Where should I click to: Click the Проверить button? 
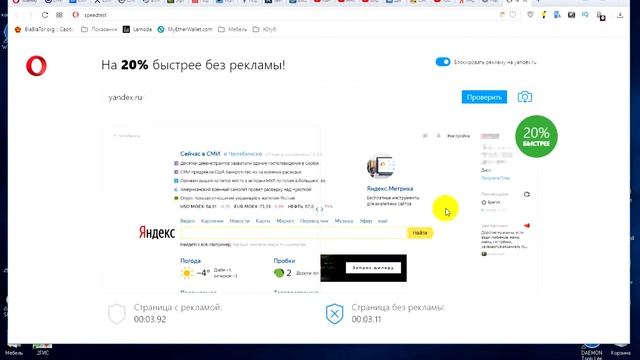click(484, 97)
